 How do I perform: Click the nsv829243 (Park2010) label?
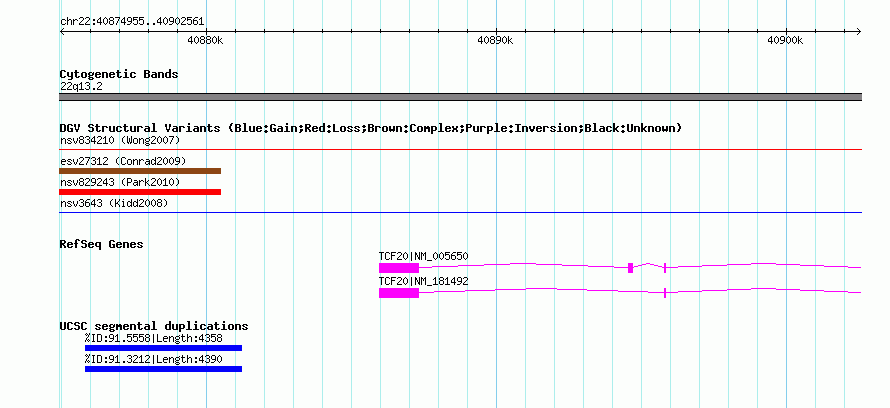click(120, 182)
